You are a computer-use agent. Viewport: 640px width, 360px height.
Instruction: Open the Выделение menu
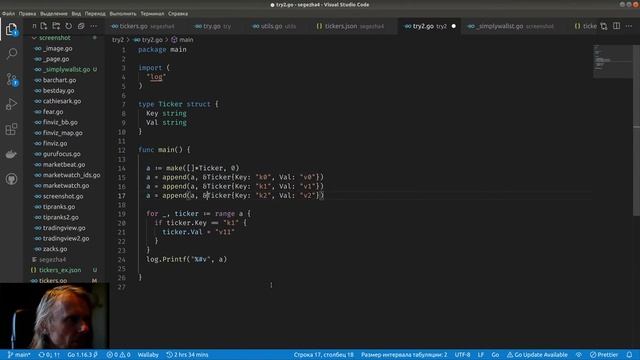point(54,13)
